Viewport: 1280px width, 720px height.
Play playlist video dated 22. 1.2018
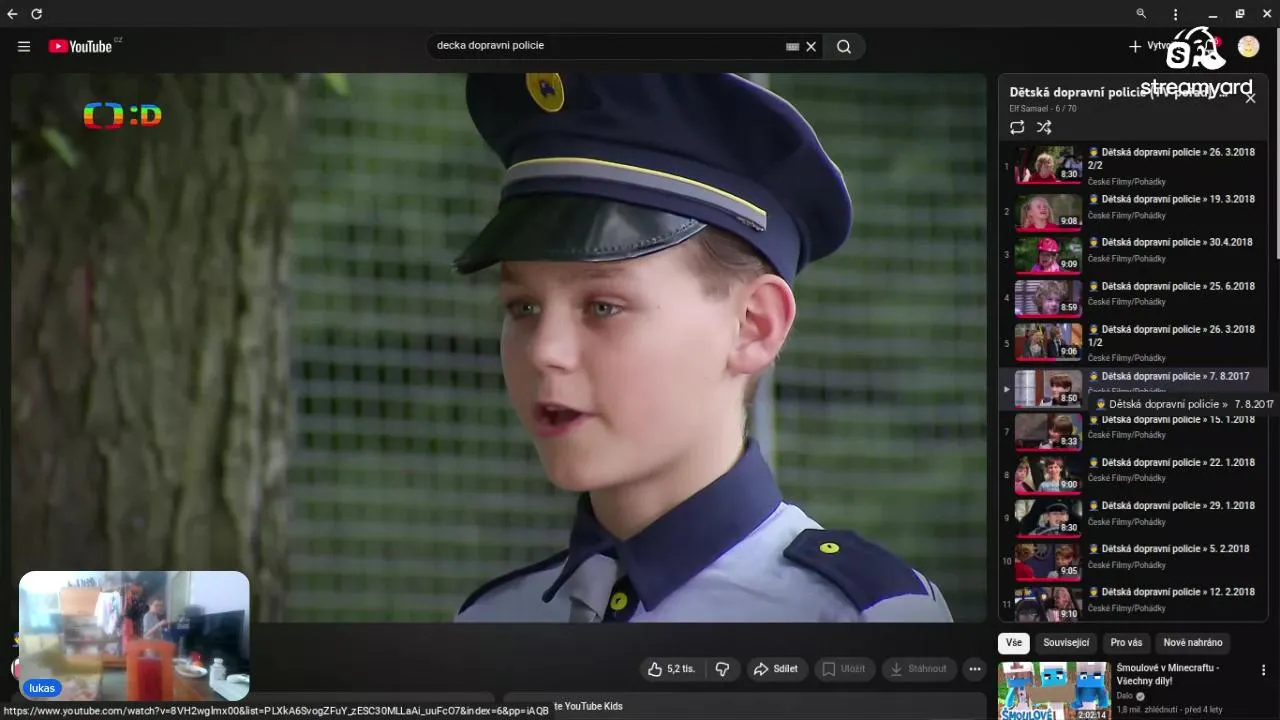(x=1134, y=474)
